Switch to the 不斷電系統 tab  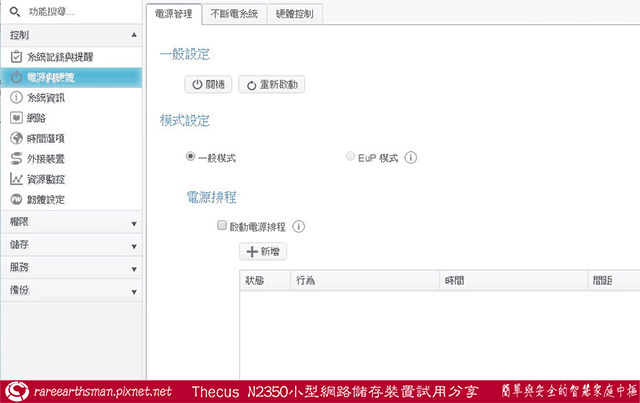(234, 14)
